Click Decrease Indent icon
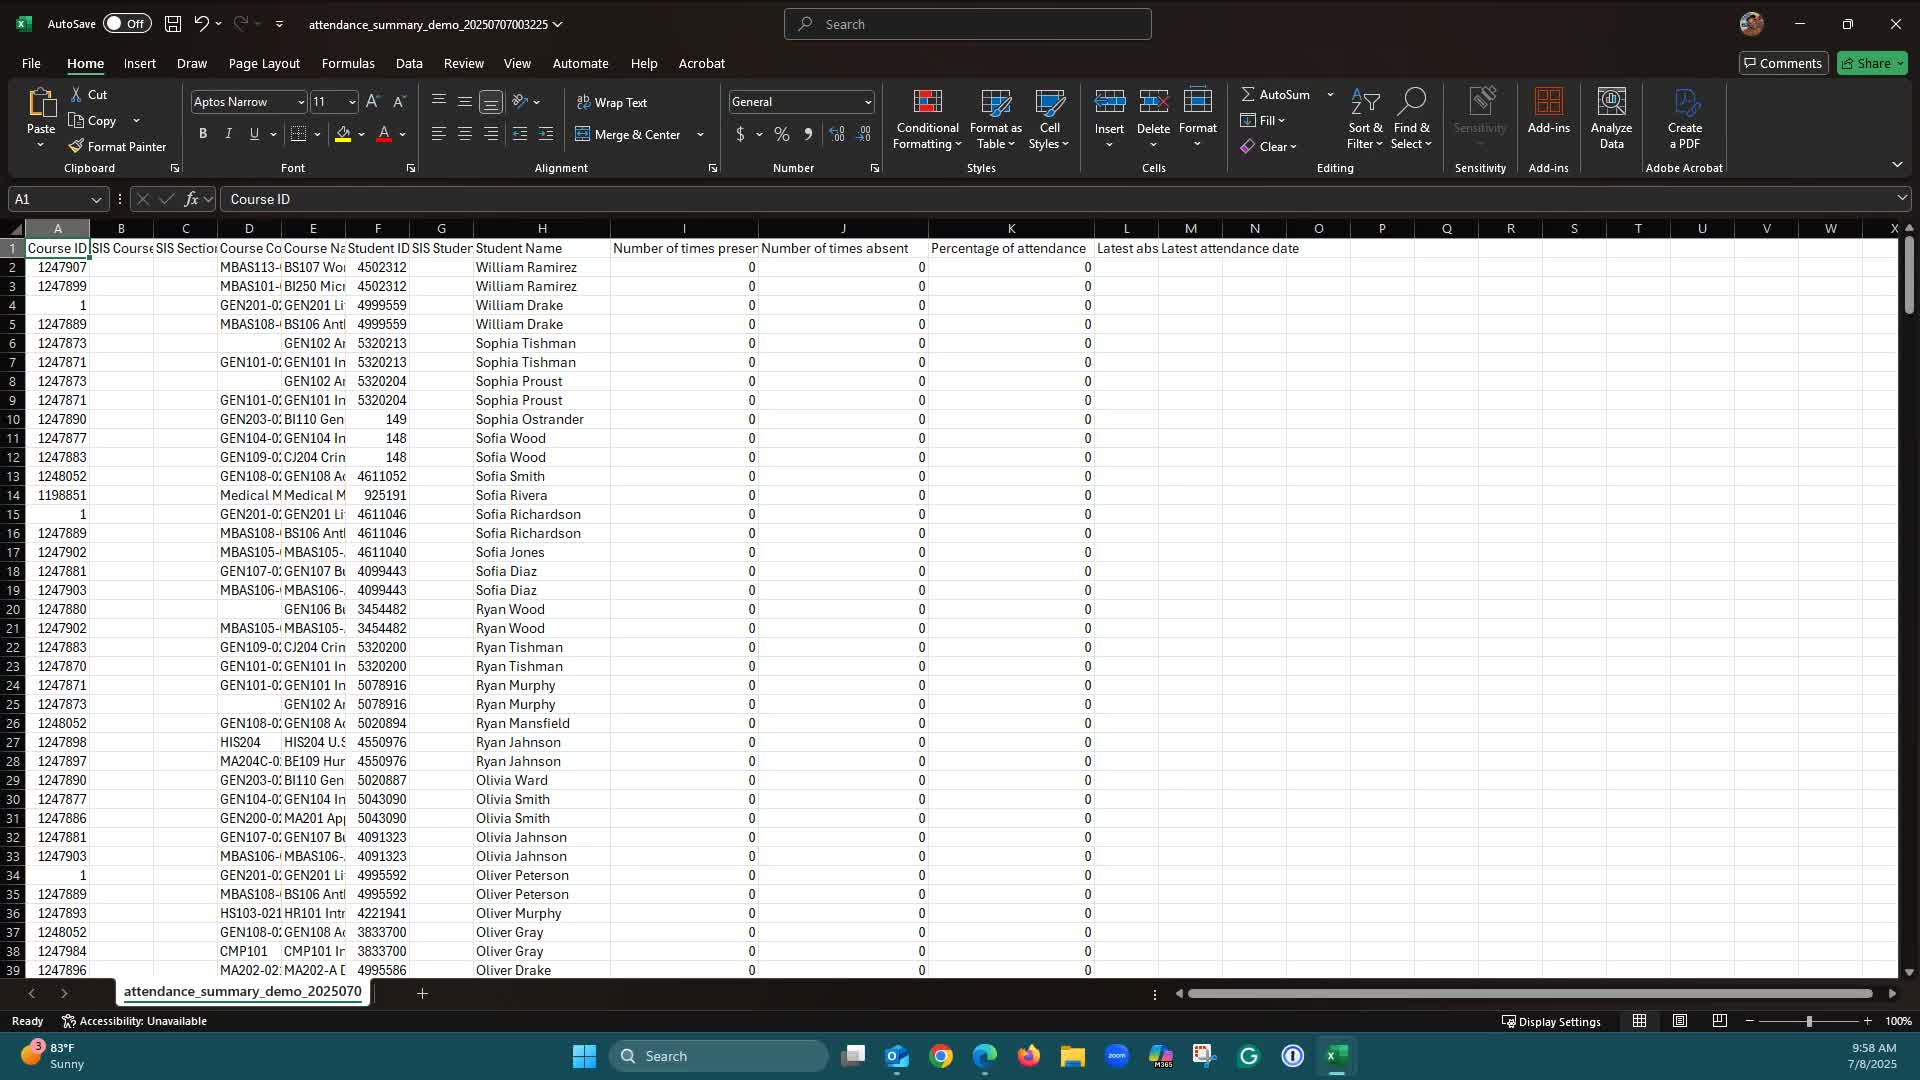The image size is (1920, 1080). click(520, 134)
